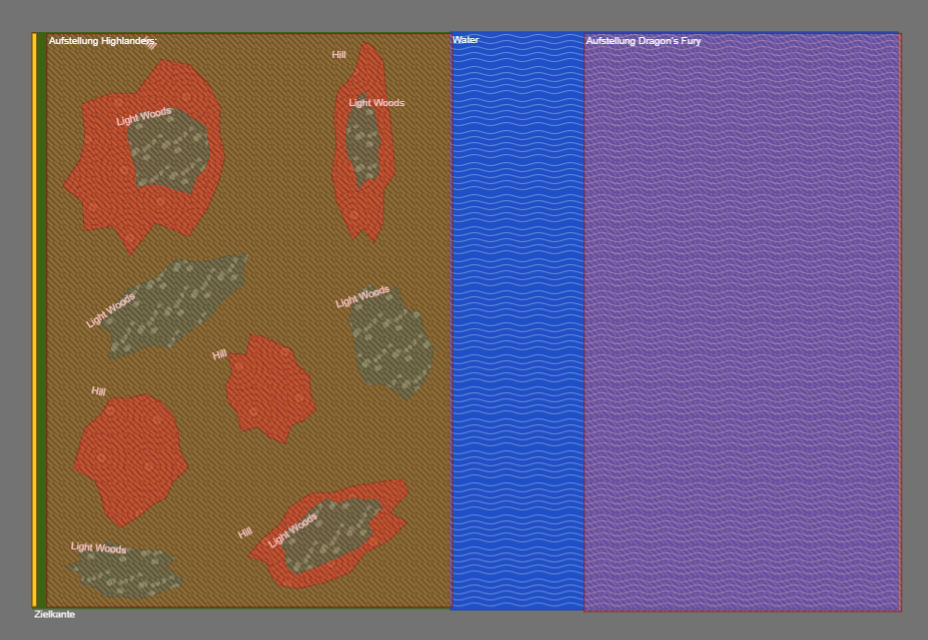This screenshot has width=928, height=640.
Task: Click the "Zielkante" label below the map
Action: point(54,614)
